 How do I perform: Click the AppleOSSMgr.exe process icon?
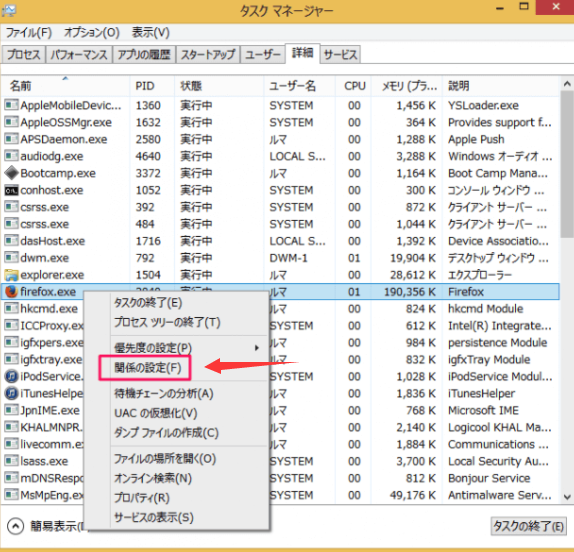(11, 122)
